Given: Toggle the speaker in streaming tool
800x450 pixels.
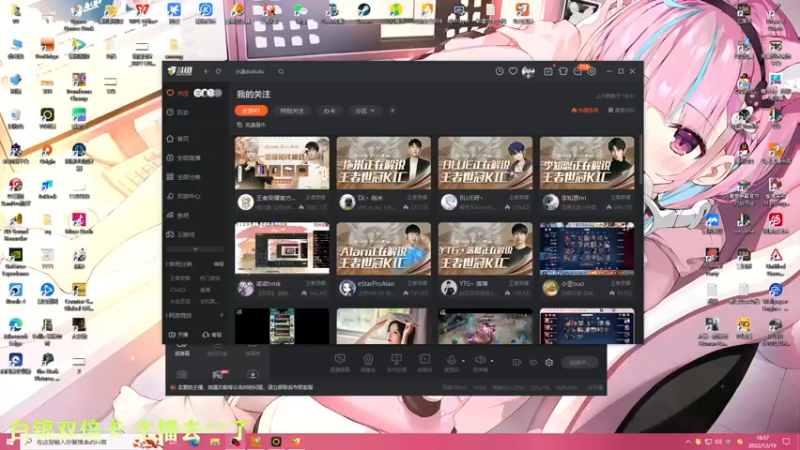Looking at the screenshot, I should (480, 363).
